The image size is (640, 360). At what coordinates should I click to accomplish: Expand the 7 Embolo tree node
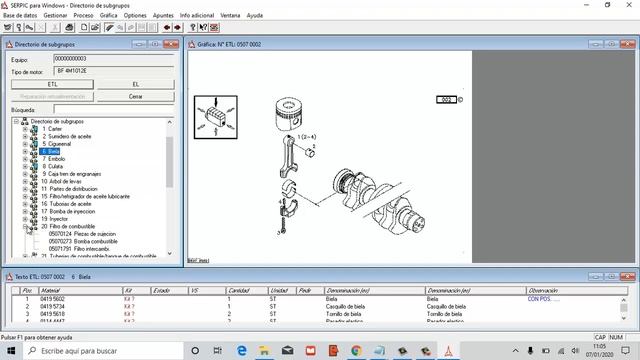(25, 159)
